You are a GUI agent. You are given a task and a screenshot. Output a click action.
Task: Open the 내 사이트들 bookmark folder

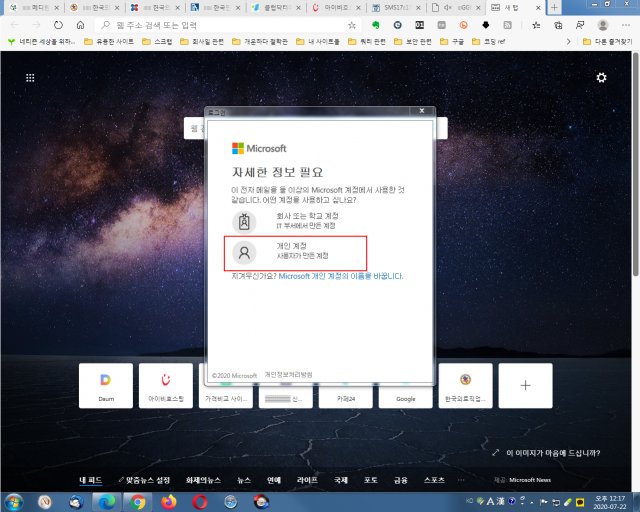(318, 42)
